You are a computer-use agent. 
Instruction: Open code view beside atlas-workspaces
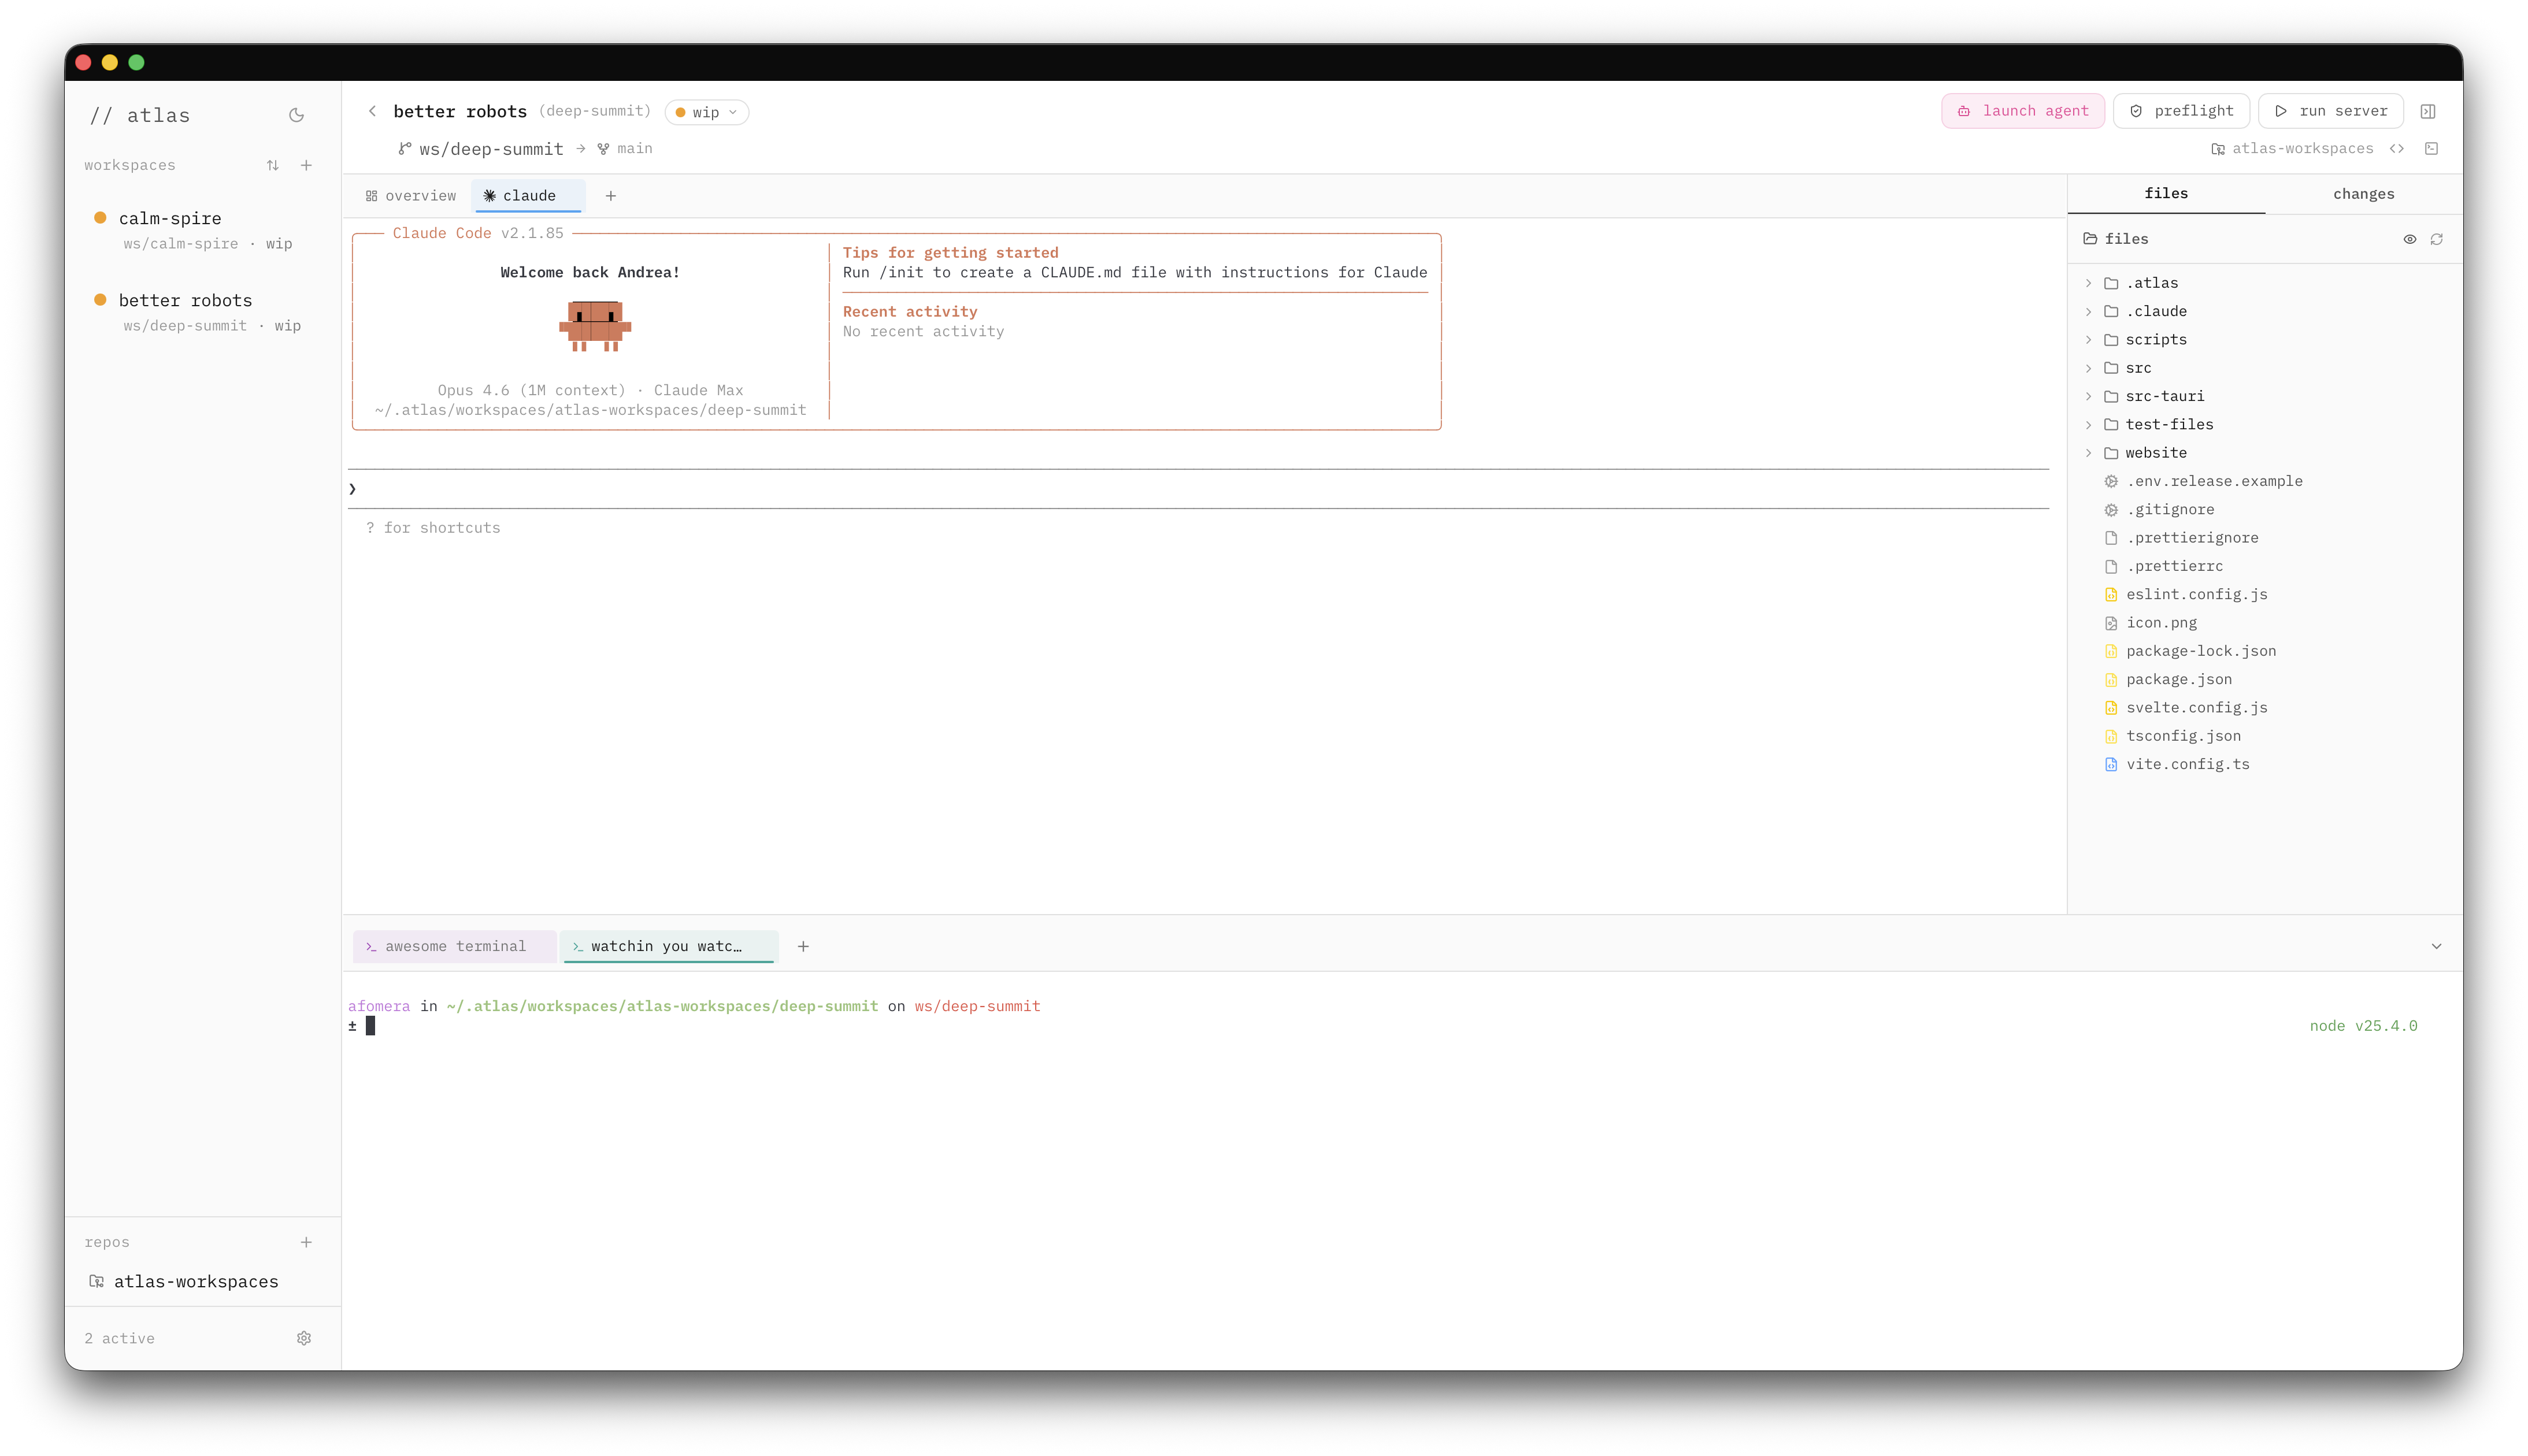2398,148
